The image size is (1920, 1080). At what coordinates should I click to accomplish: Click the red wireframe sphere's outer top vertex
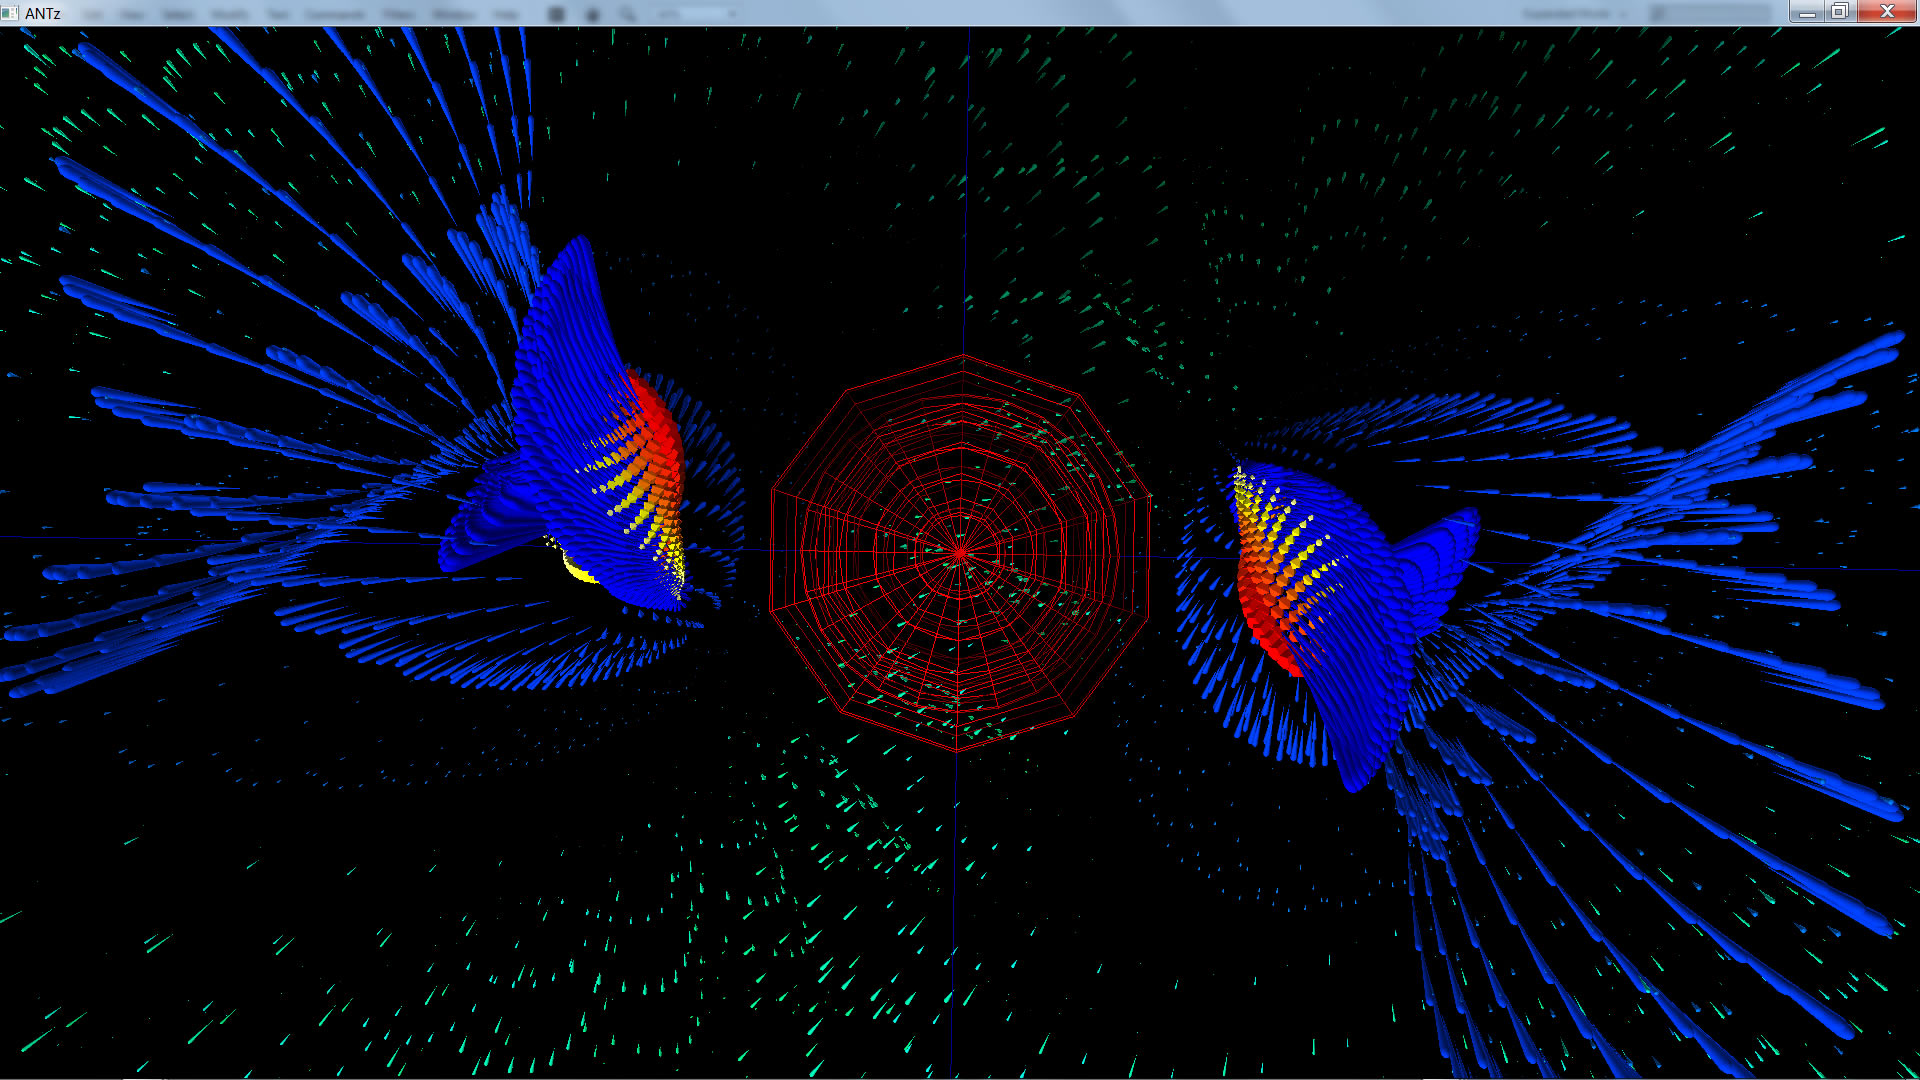pyautogui.click(x=963, y=355)
